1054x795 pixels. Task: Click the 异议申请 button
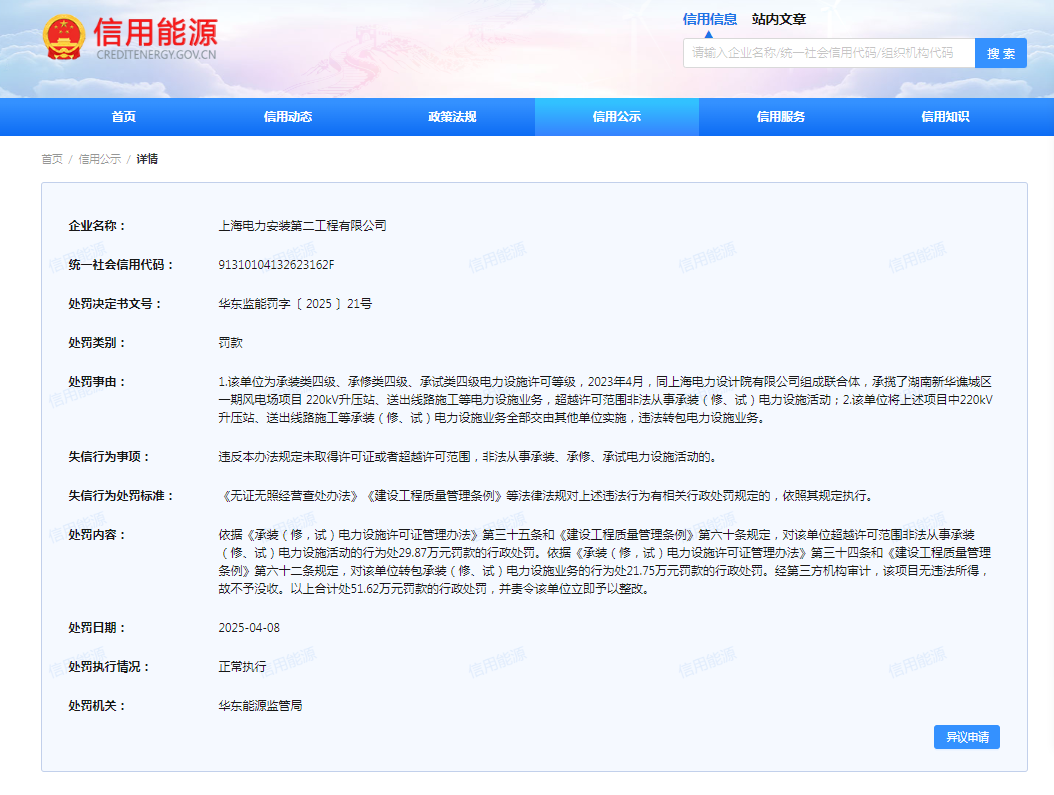coord(967,737)
